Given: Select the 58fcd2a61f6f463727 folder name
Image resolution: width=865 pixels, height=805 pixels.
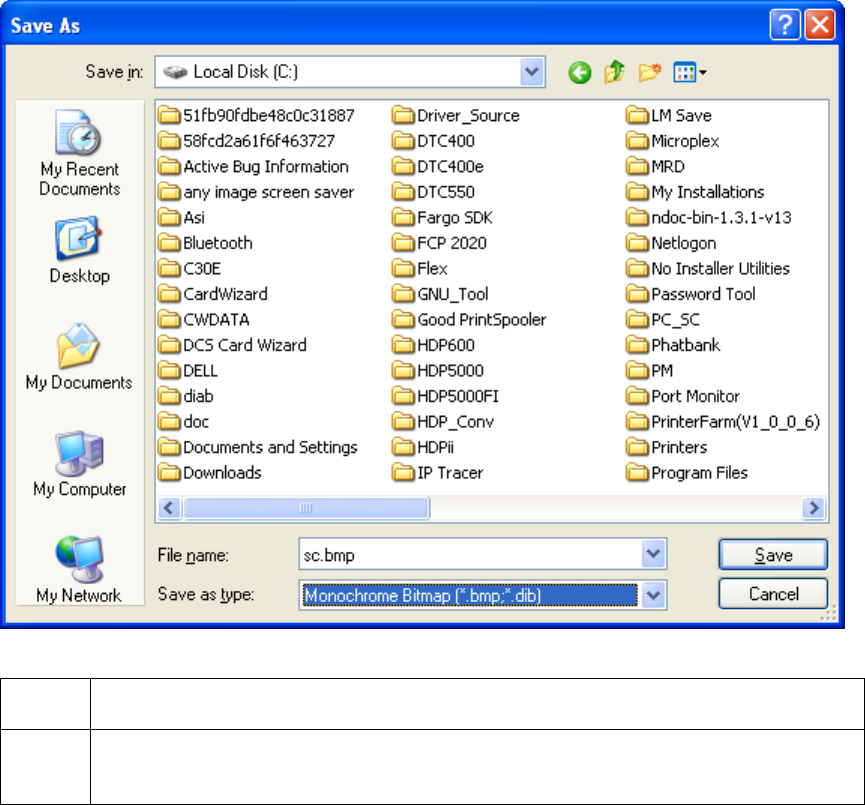Looking at the screenshot, I should pos(259,141).
